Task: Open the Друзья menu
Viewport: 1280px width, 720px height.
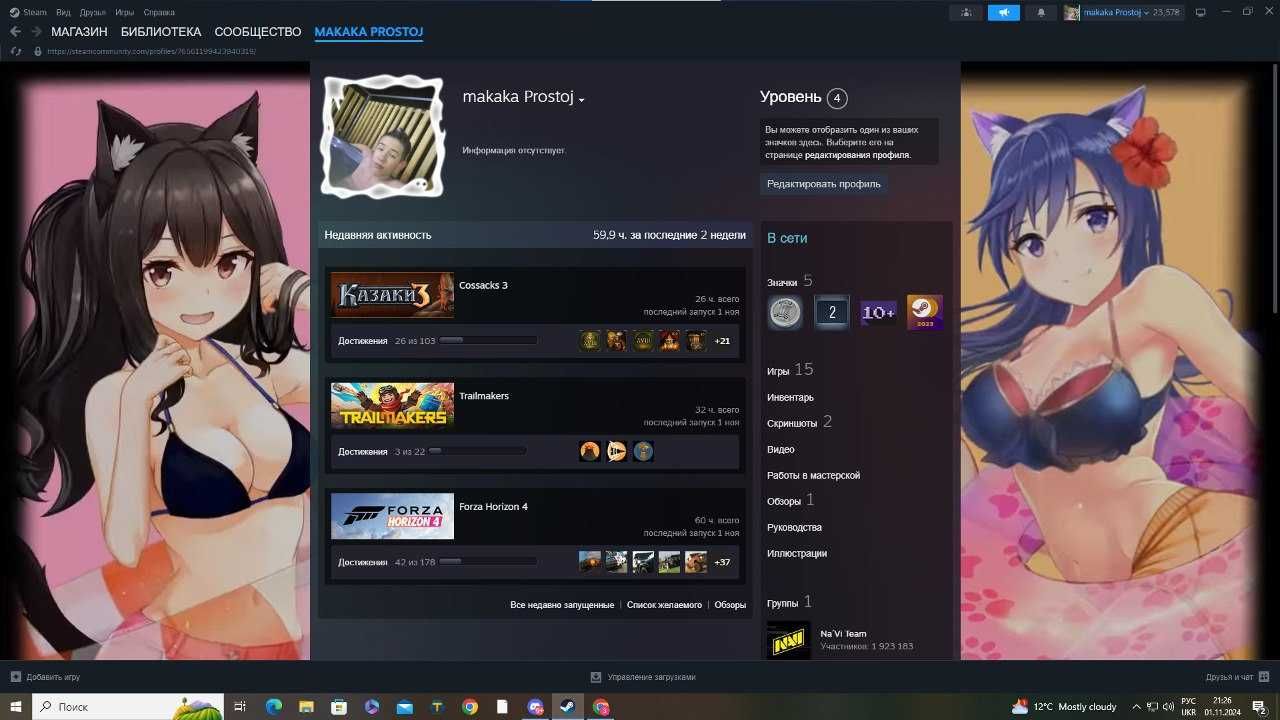Action: pos(92,12)
